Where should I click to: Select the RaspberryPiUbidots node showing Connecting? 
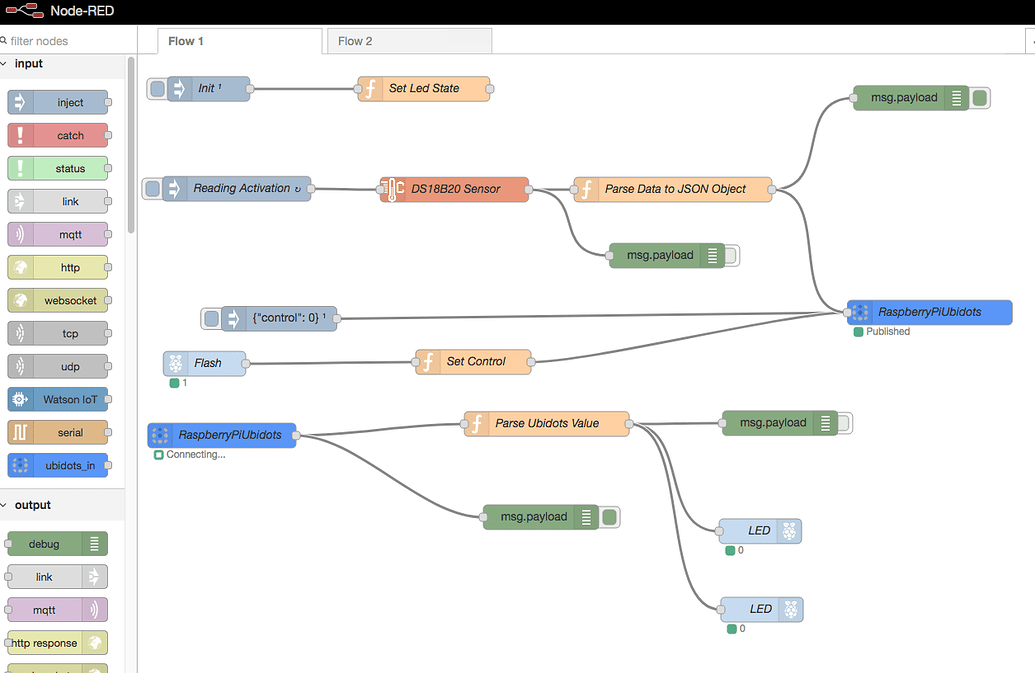pos(222,435)
